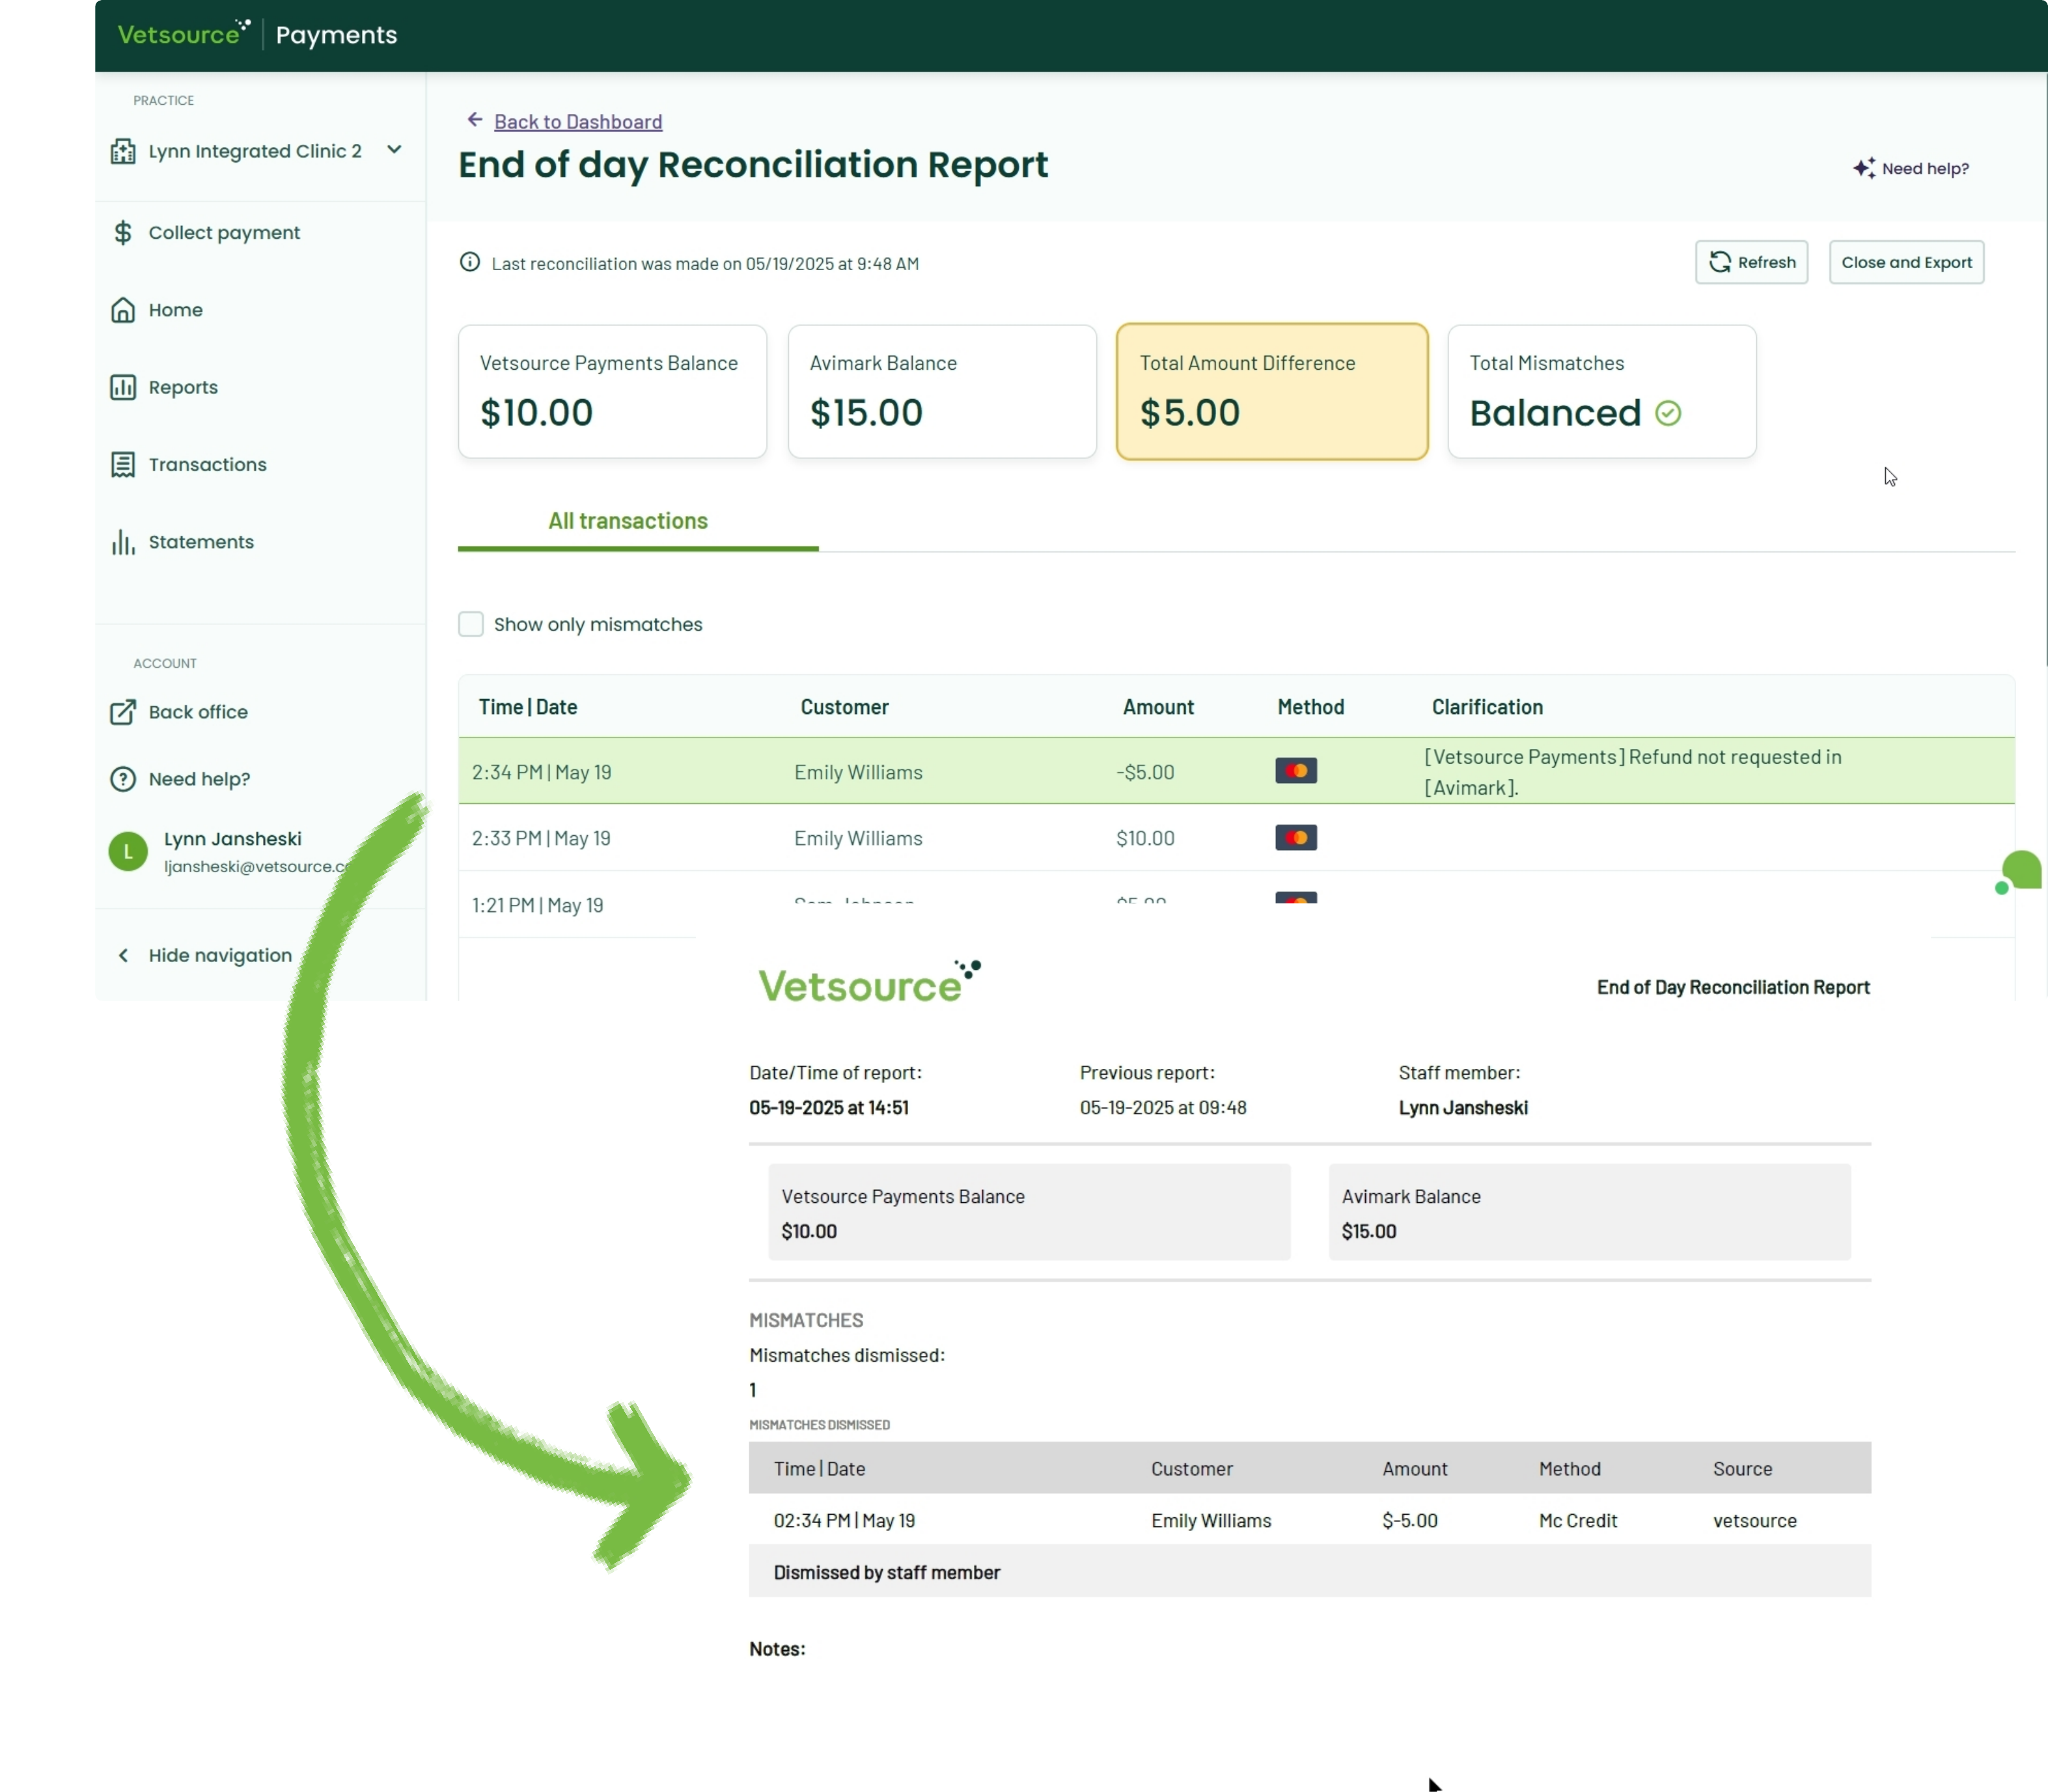Click the Amount column header

(x=1158, y=707)
